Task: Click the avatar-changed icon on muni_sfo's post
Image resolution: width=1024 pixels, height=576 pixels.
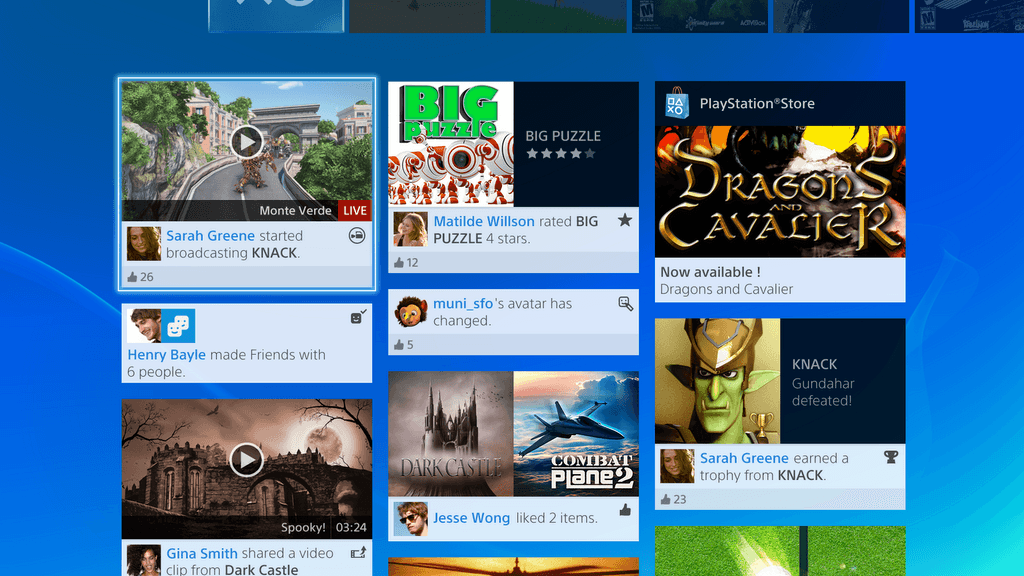Action: pyautogui.click(x=626, y=303)
